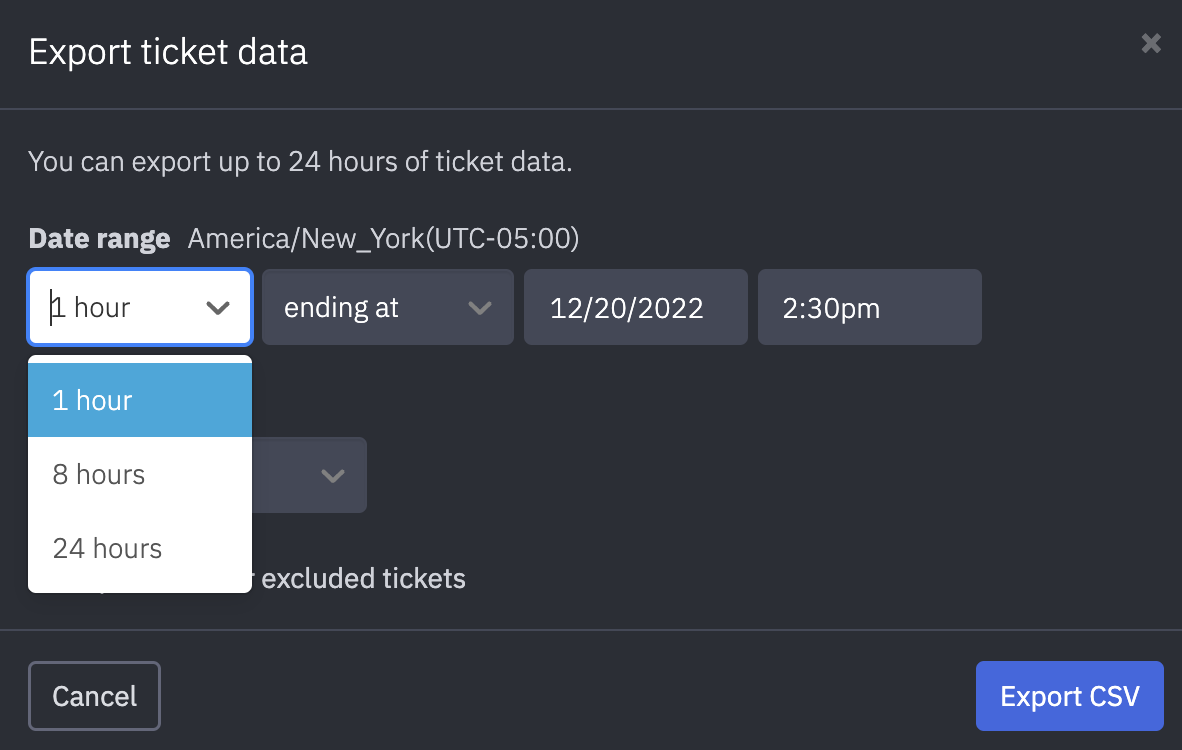Click the 12/20/2022 date field
Screen dimensions: 1182x750
click(635, 308)
